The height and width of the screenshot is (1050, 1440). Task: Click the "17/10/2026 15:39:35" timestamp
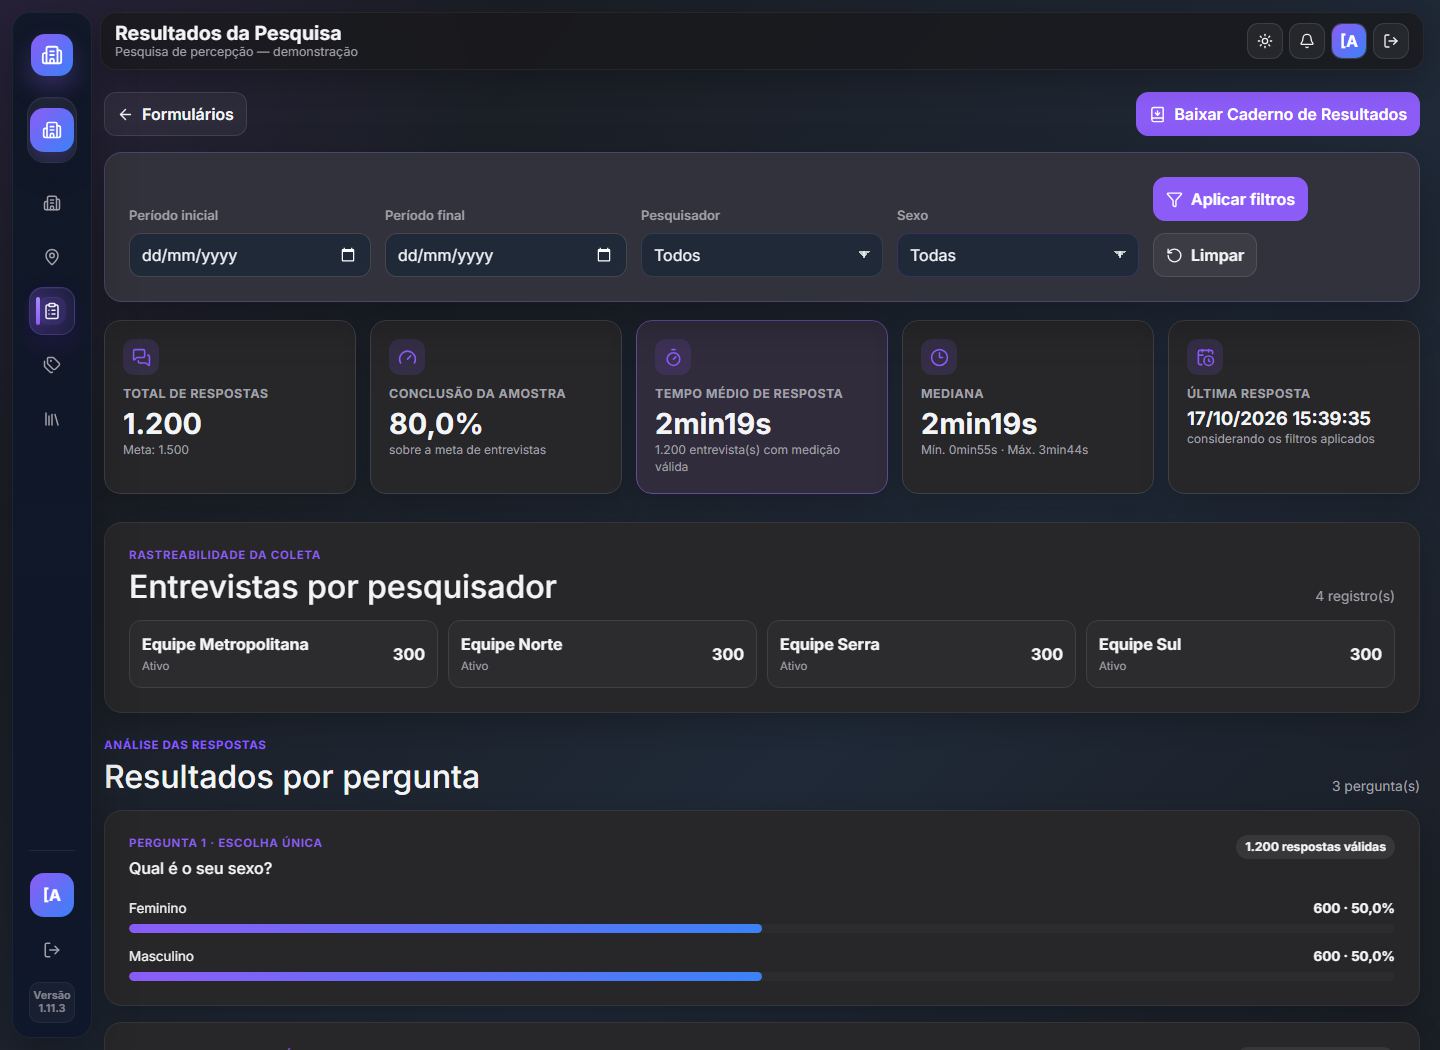[x=1279, y=418]
